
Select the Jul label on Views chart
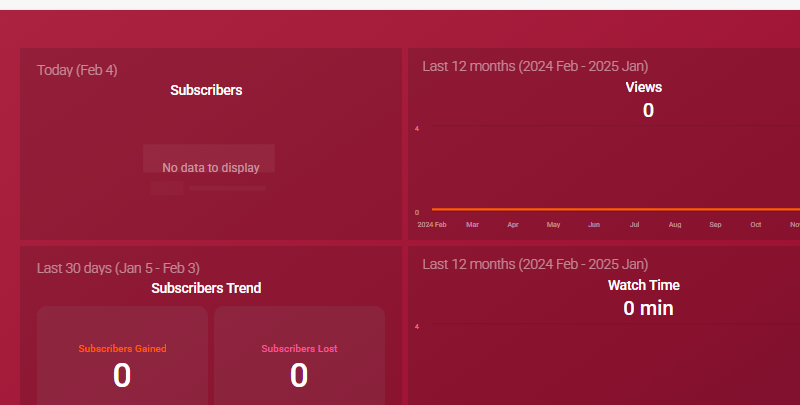click(634, 224)
